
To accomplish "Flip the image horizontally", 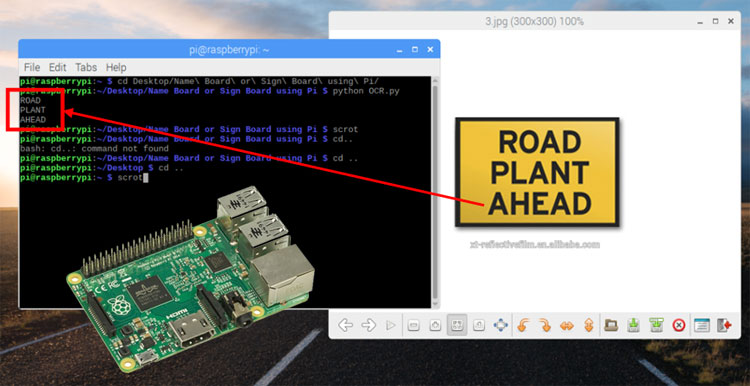I will 567,326.
